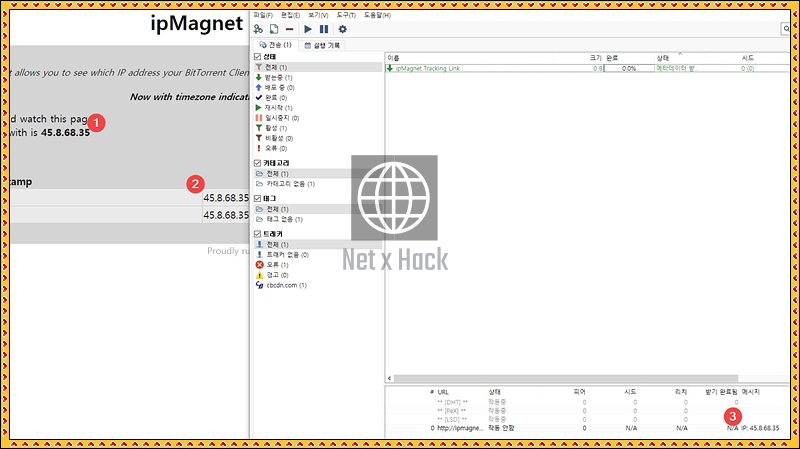Select 전체 (1) under the 상태 filter
Screen dimensions: 800x449
click(x=317, y=67)
